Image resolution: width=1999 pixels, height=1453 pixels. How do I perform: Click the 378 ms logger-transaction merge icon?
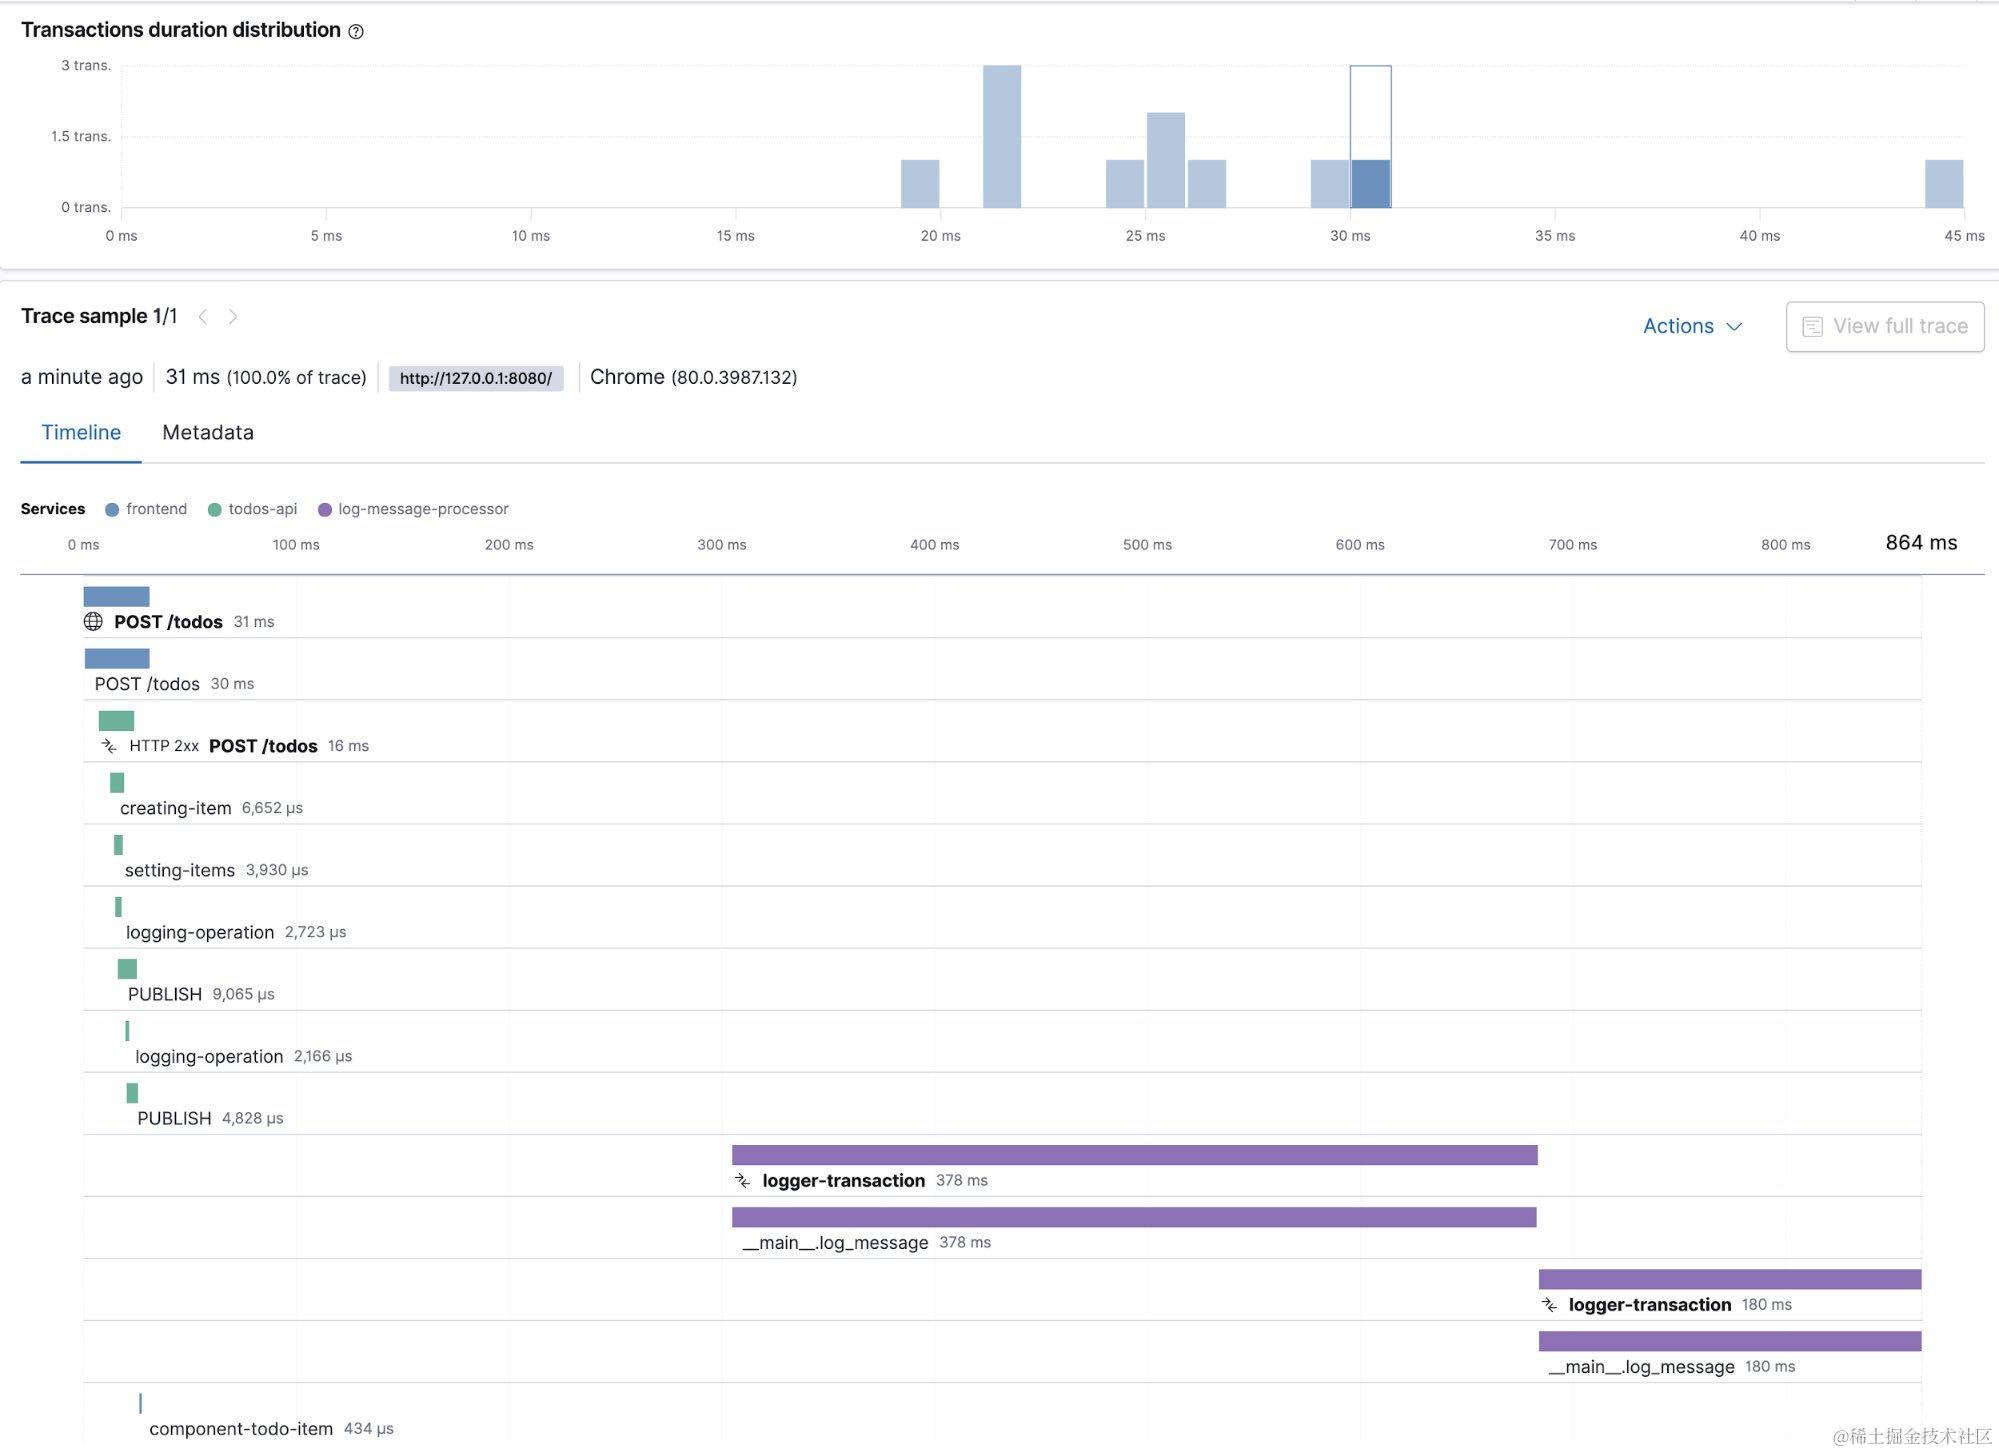[742, 1181]
